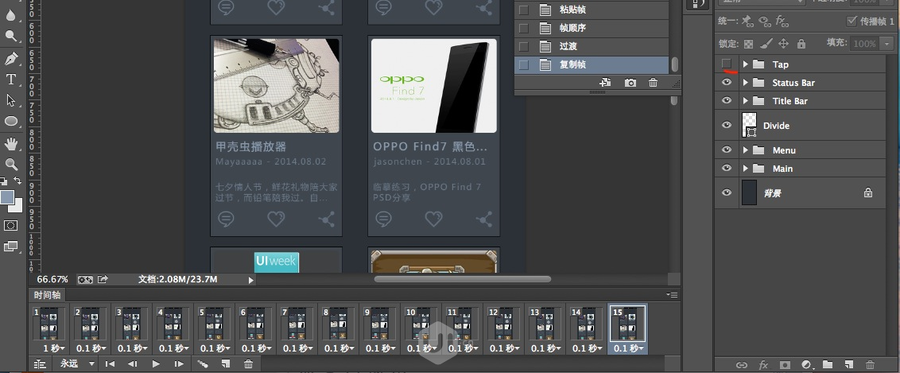900x373 pixels.
Task: Open frame 15 delay dropdown
Action: (628, 348)
